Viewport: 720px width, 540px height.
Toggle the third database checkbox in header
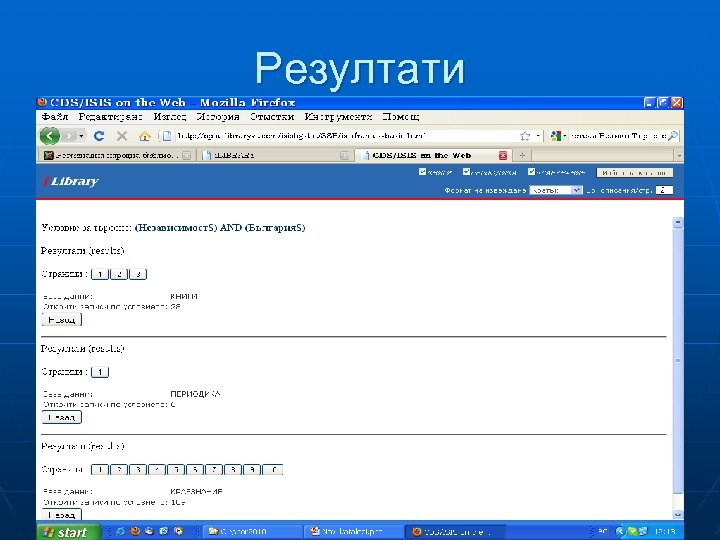pos(531,172)
